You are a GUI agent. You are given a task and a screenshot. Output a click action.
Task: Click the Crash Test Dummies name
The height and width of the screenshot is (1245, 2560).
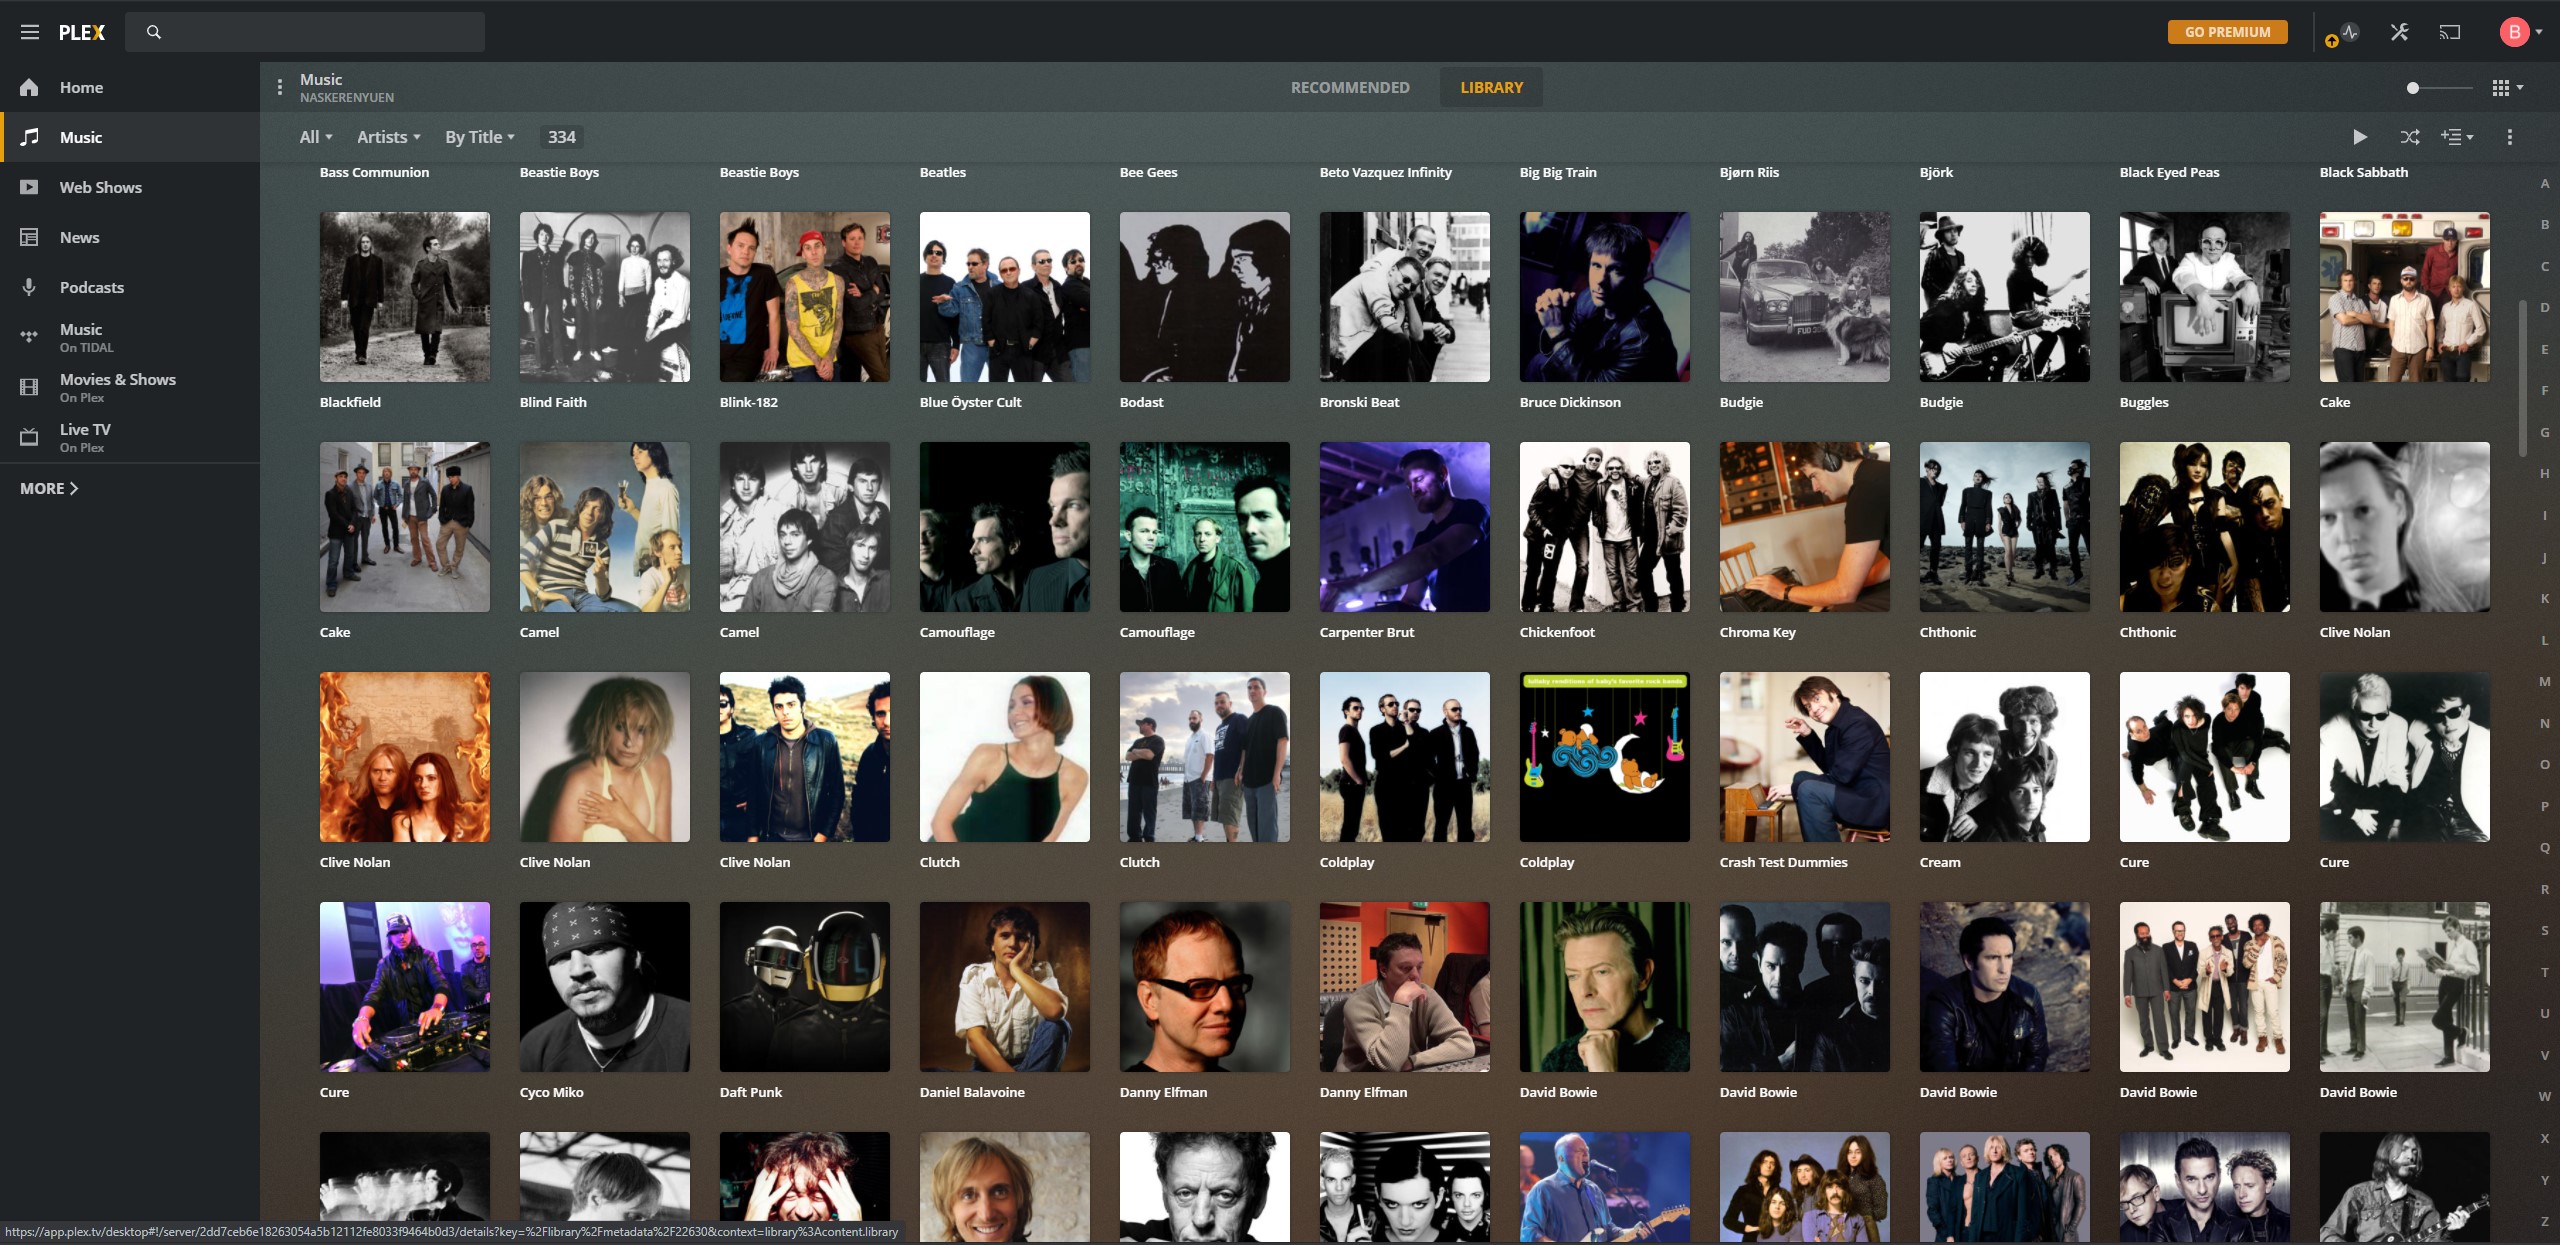[1783, 862]
